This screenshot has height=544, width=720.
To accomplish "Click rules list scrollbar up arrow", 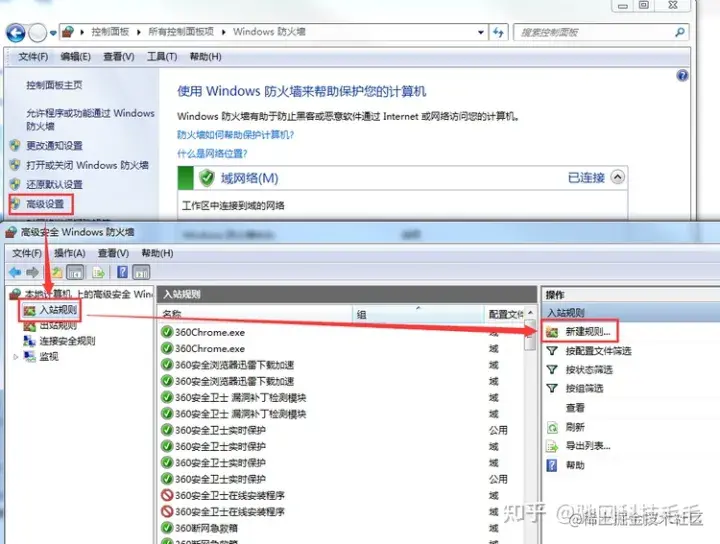I will coord(531,313).
